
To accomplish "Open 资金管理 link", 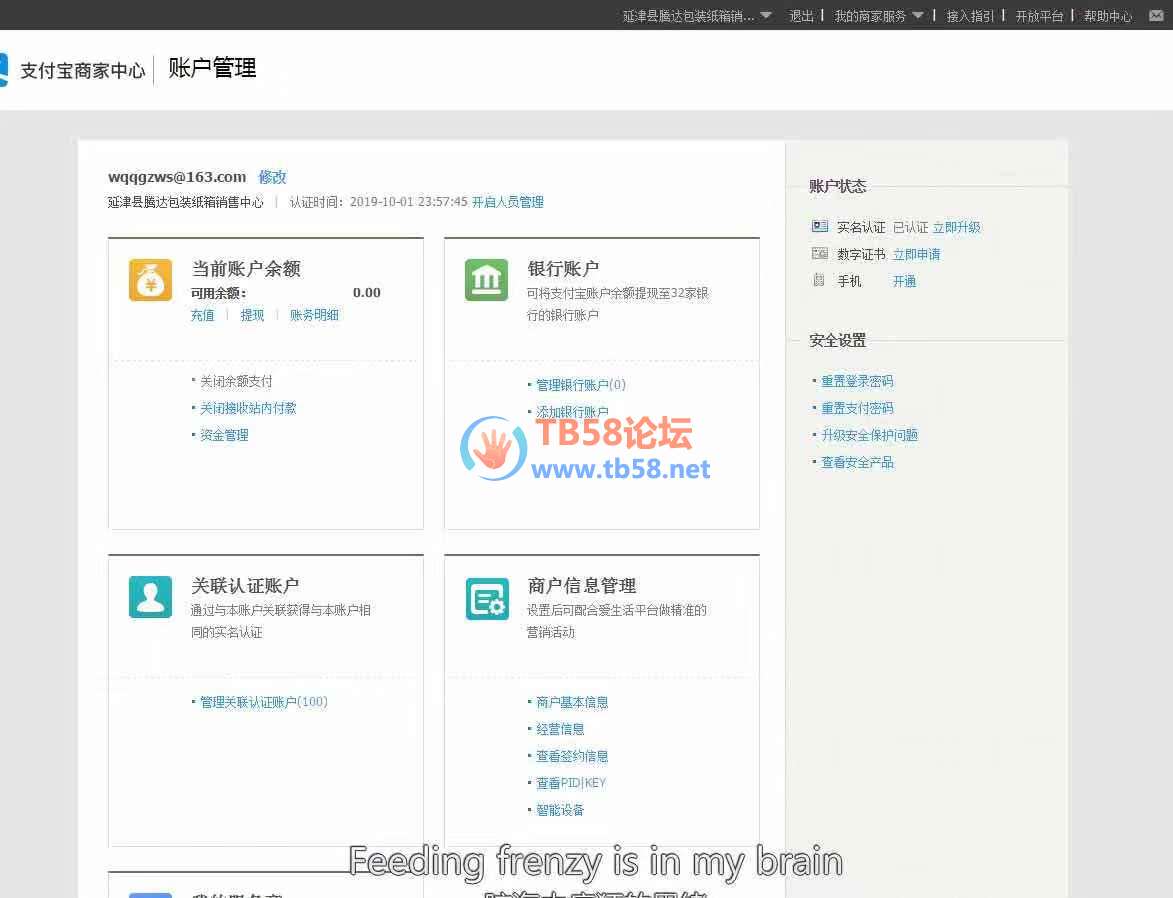I will pos(224,435).
